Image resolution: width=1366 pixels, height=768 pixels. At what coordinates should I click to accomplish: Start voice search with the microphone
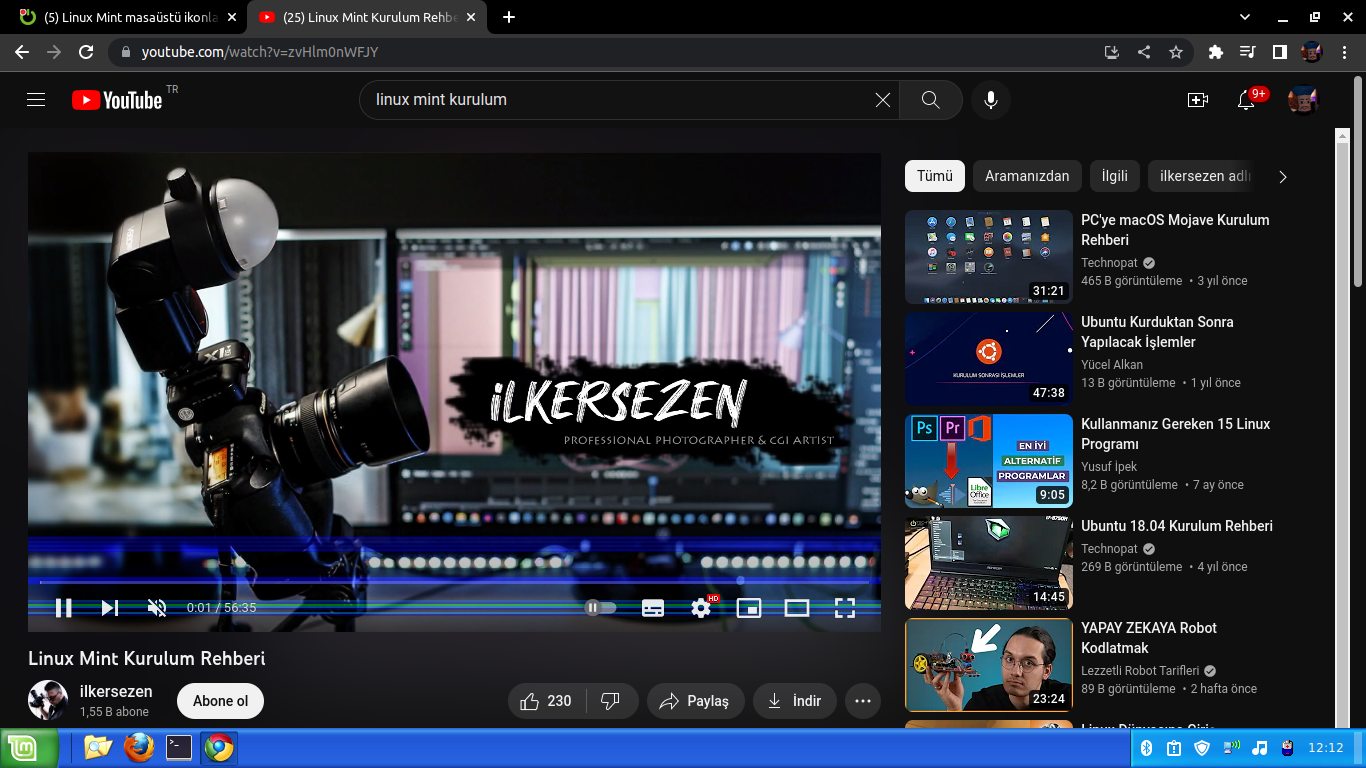(x=991, y=100)
